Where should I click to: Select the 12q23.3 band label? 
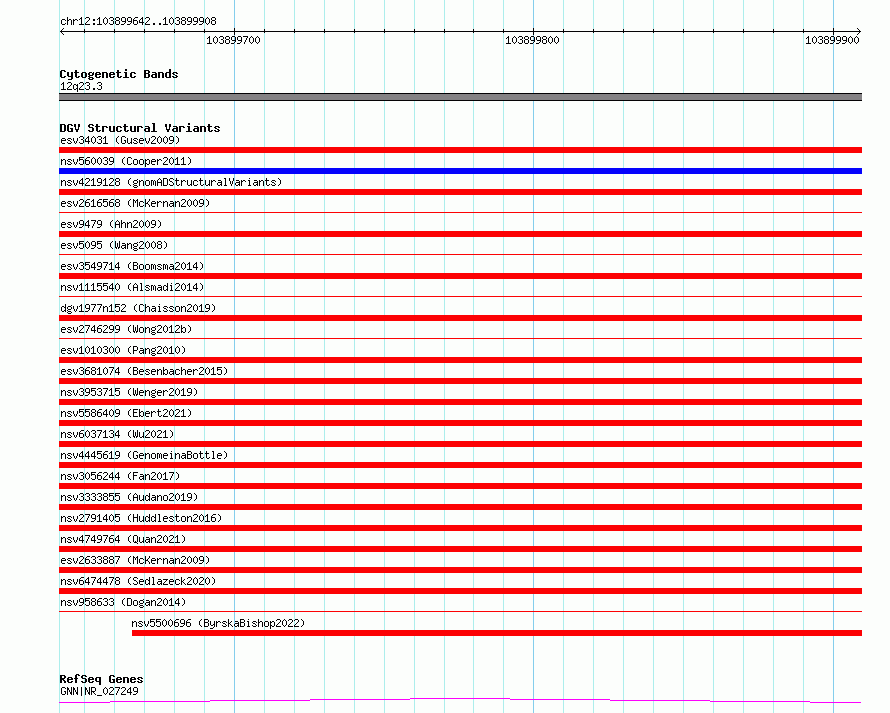[x=81, y=86]
